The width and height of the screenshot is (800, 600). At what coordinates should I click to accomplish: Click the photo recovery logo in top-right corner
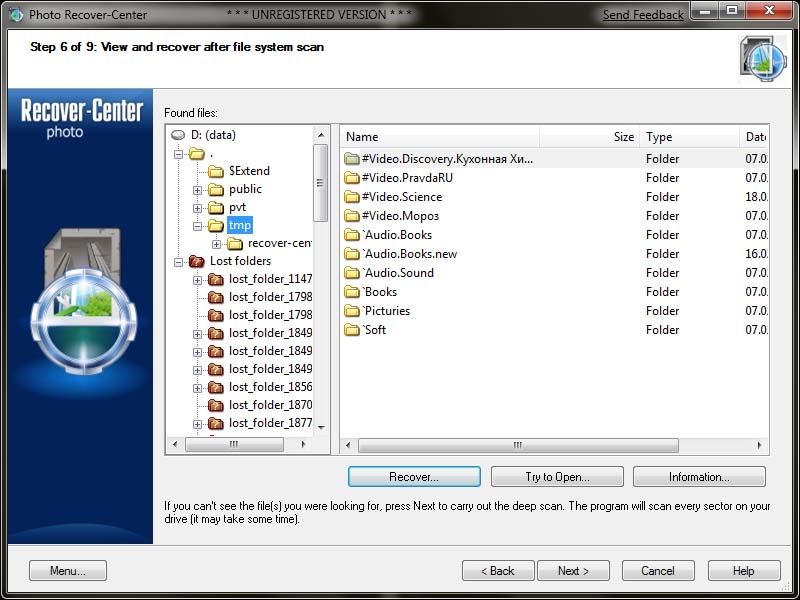pyautogui.click(x=762, y=58)
